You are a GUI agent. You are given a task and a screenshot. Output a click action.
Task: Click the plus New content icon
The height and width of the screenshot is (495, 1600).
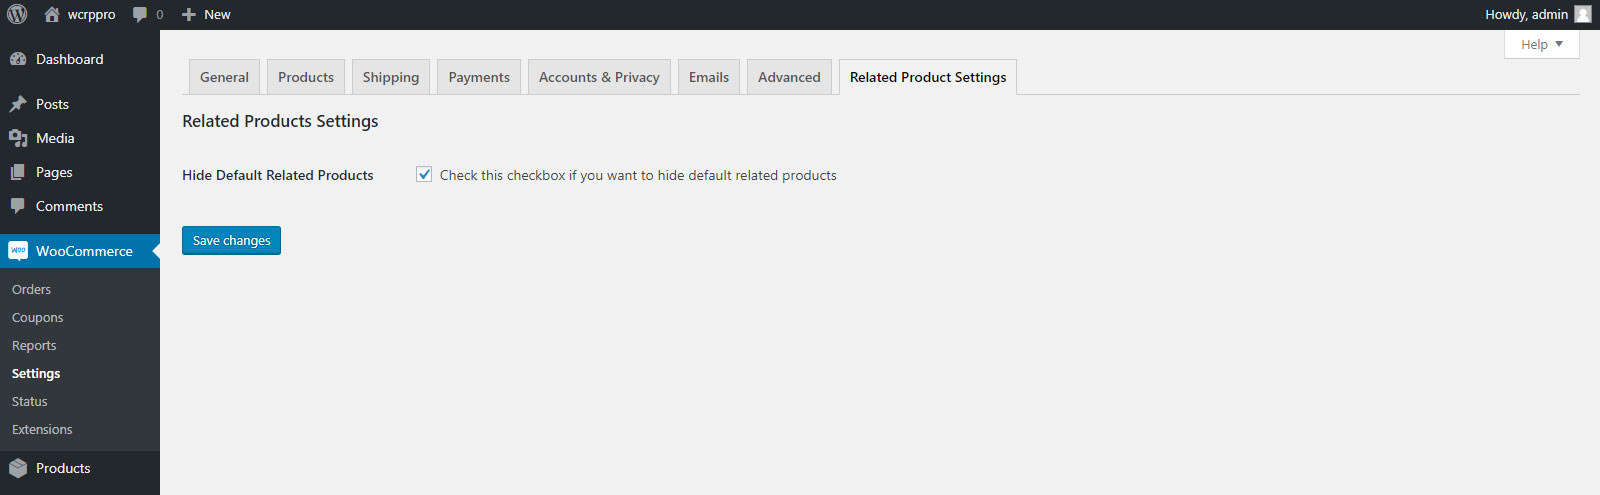[189, 15]
